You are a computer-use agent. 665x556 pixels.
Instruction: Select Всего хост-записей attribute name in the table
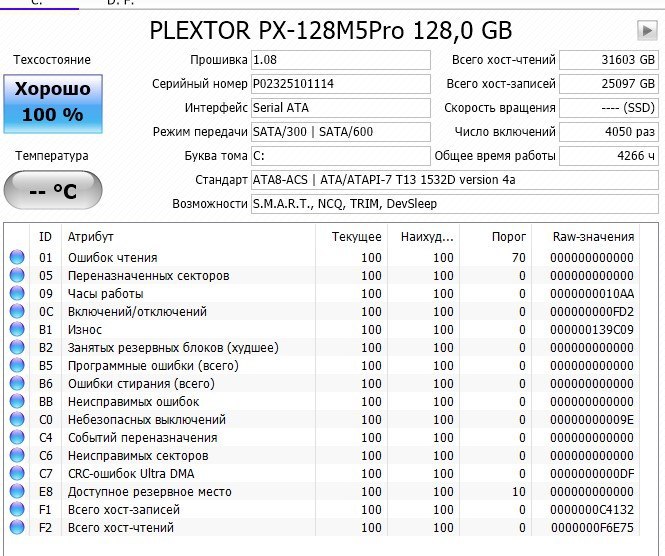click(124, 510)
